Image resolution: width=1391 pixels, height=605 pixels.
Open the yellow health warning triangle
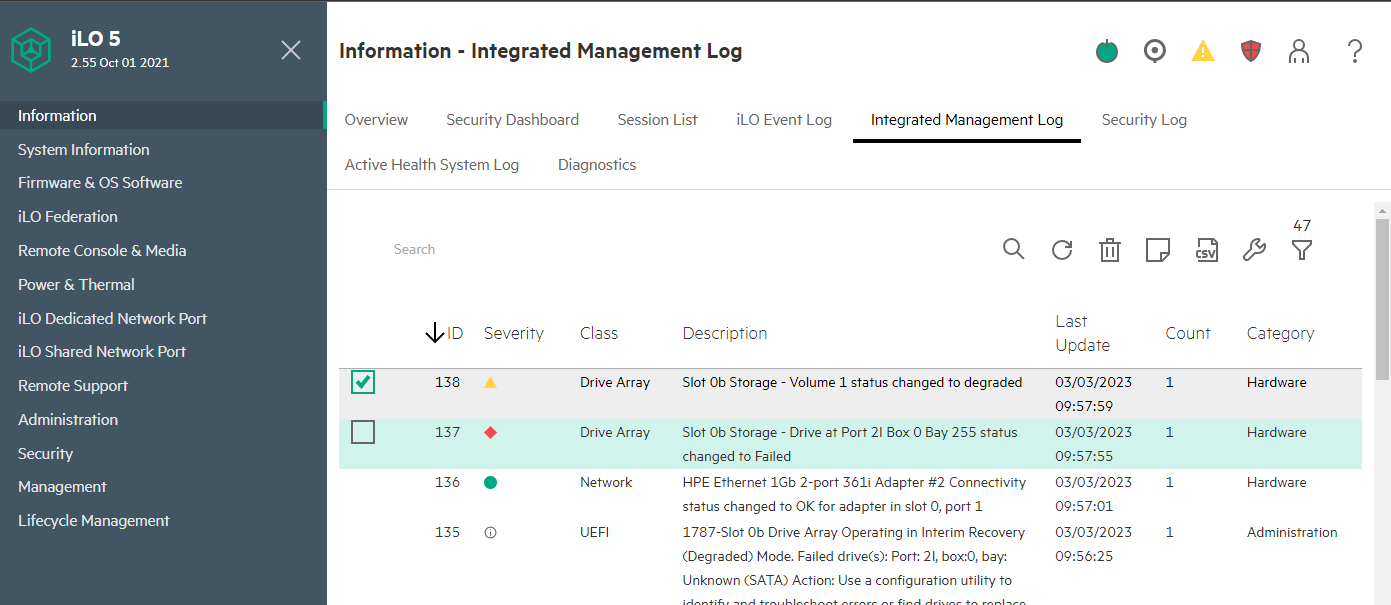[1202, 50]
